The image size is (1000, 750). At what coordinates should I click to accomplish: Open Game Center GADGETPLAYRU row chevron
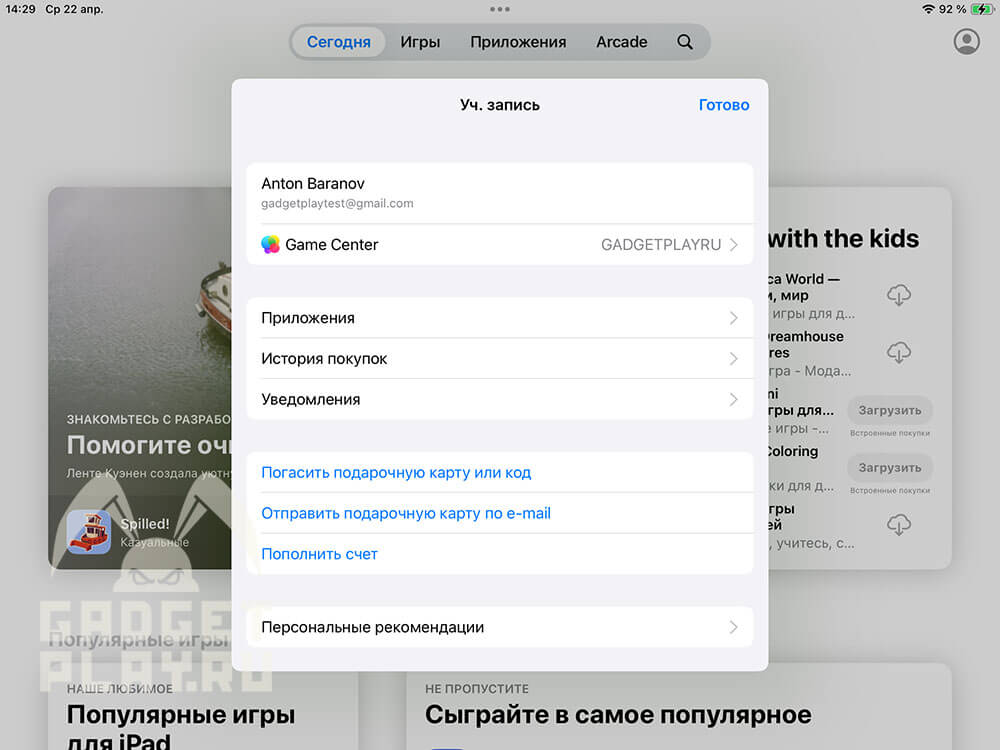pos(733,245)
